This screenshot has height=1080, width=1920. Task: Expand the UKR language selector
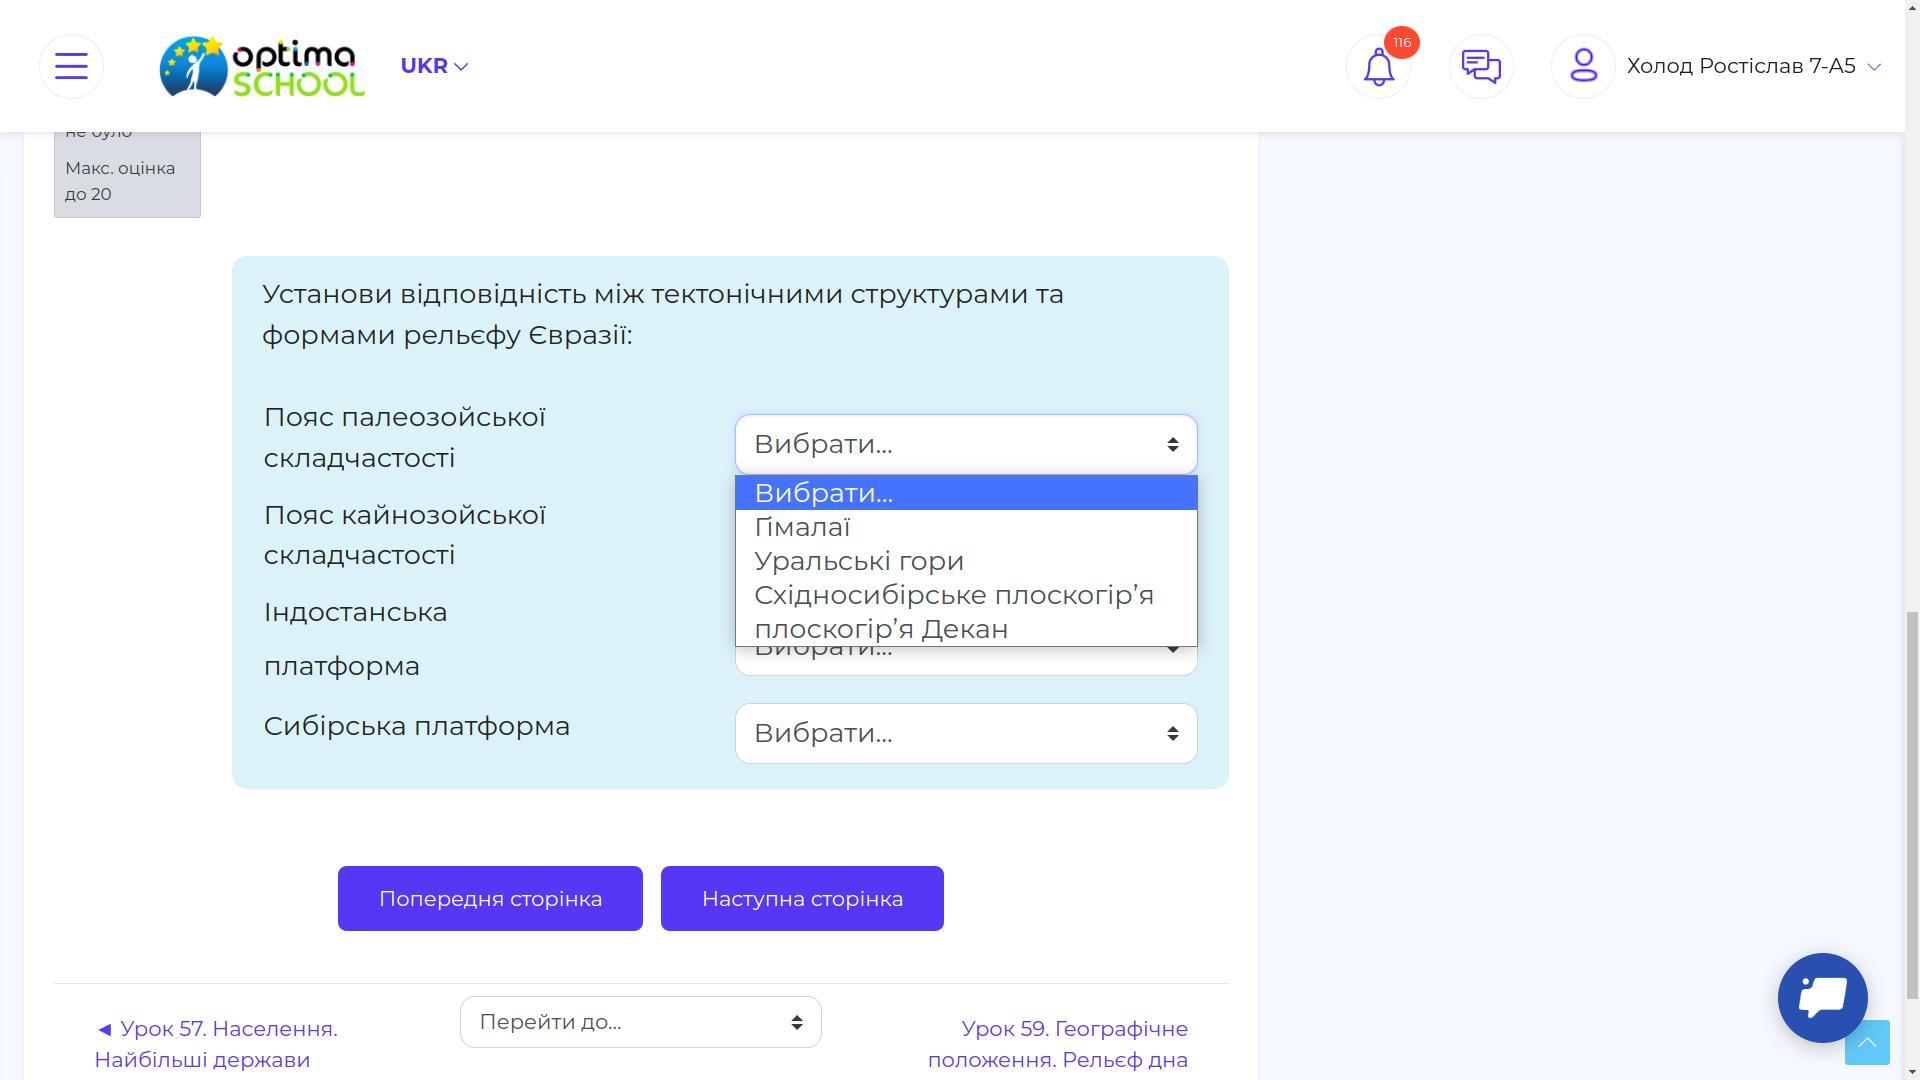[434, 66]
